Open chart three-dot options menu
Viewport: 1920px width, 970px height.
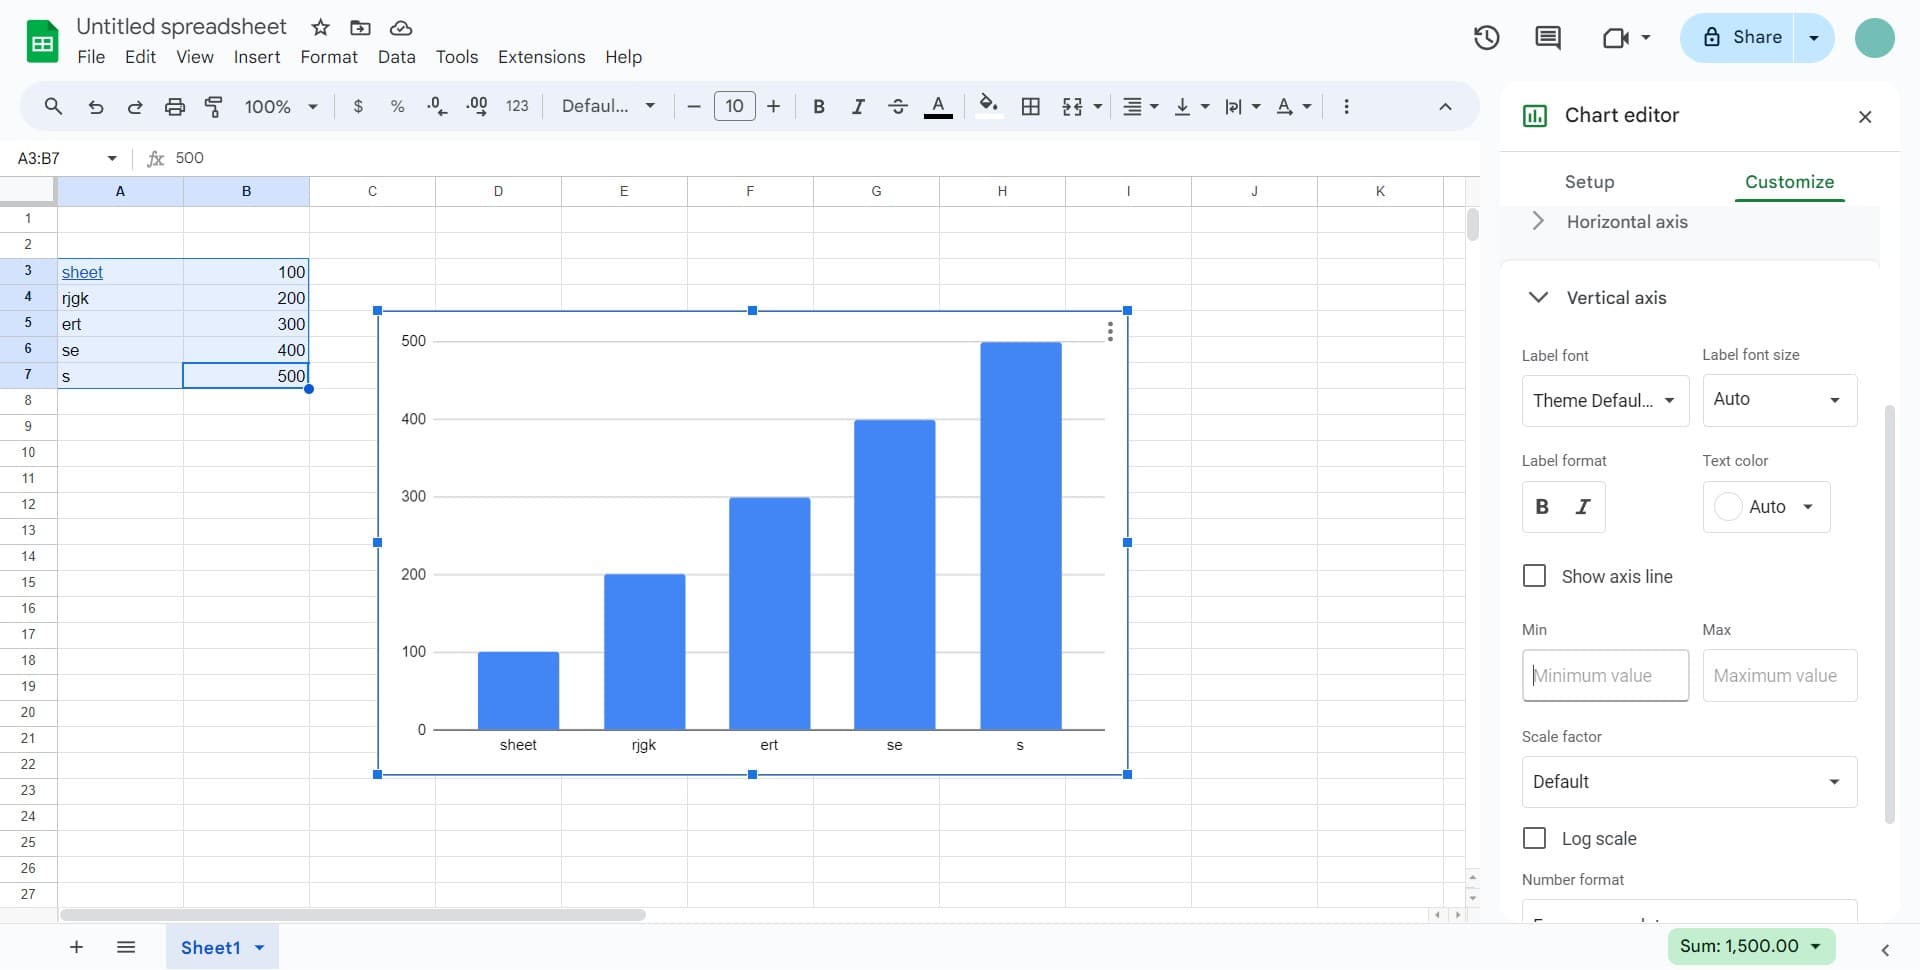coord(1110,332)
